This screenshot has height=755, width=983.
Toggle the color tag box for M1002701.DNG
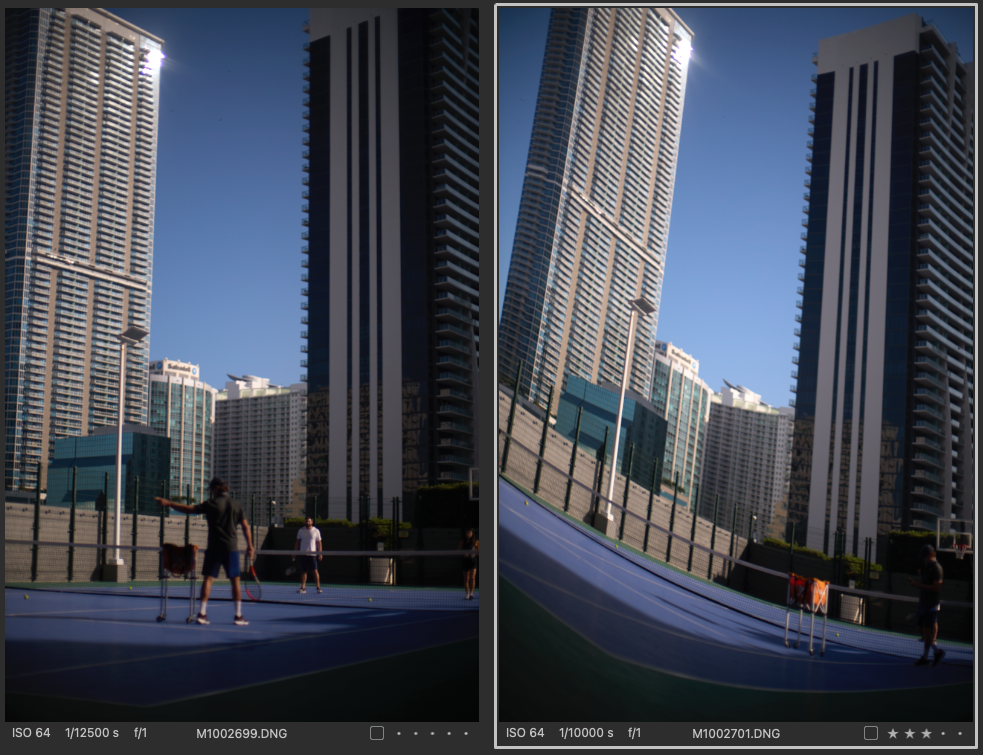coord(871,733)
